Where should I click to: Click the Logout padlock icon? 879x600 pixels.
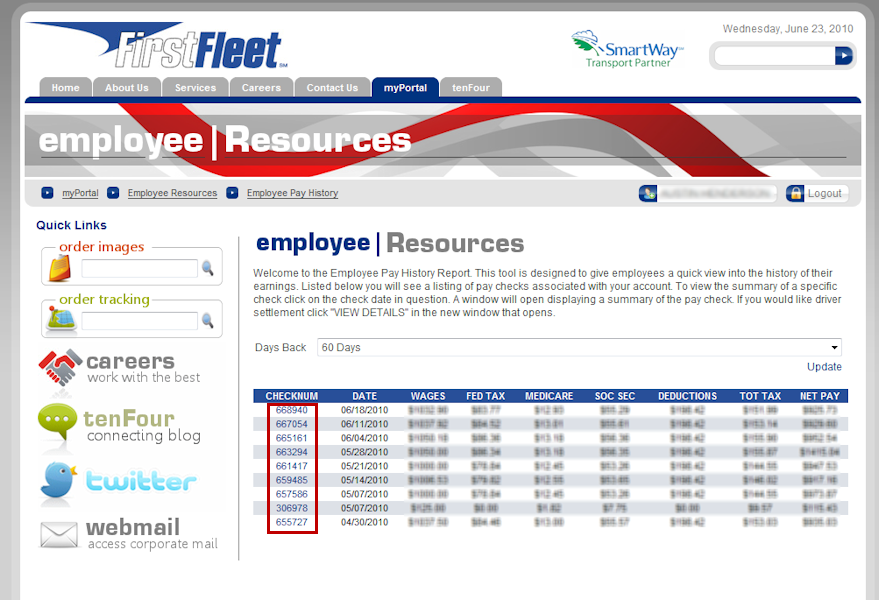[796, 193]
